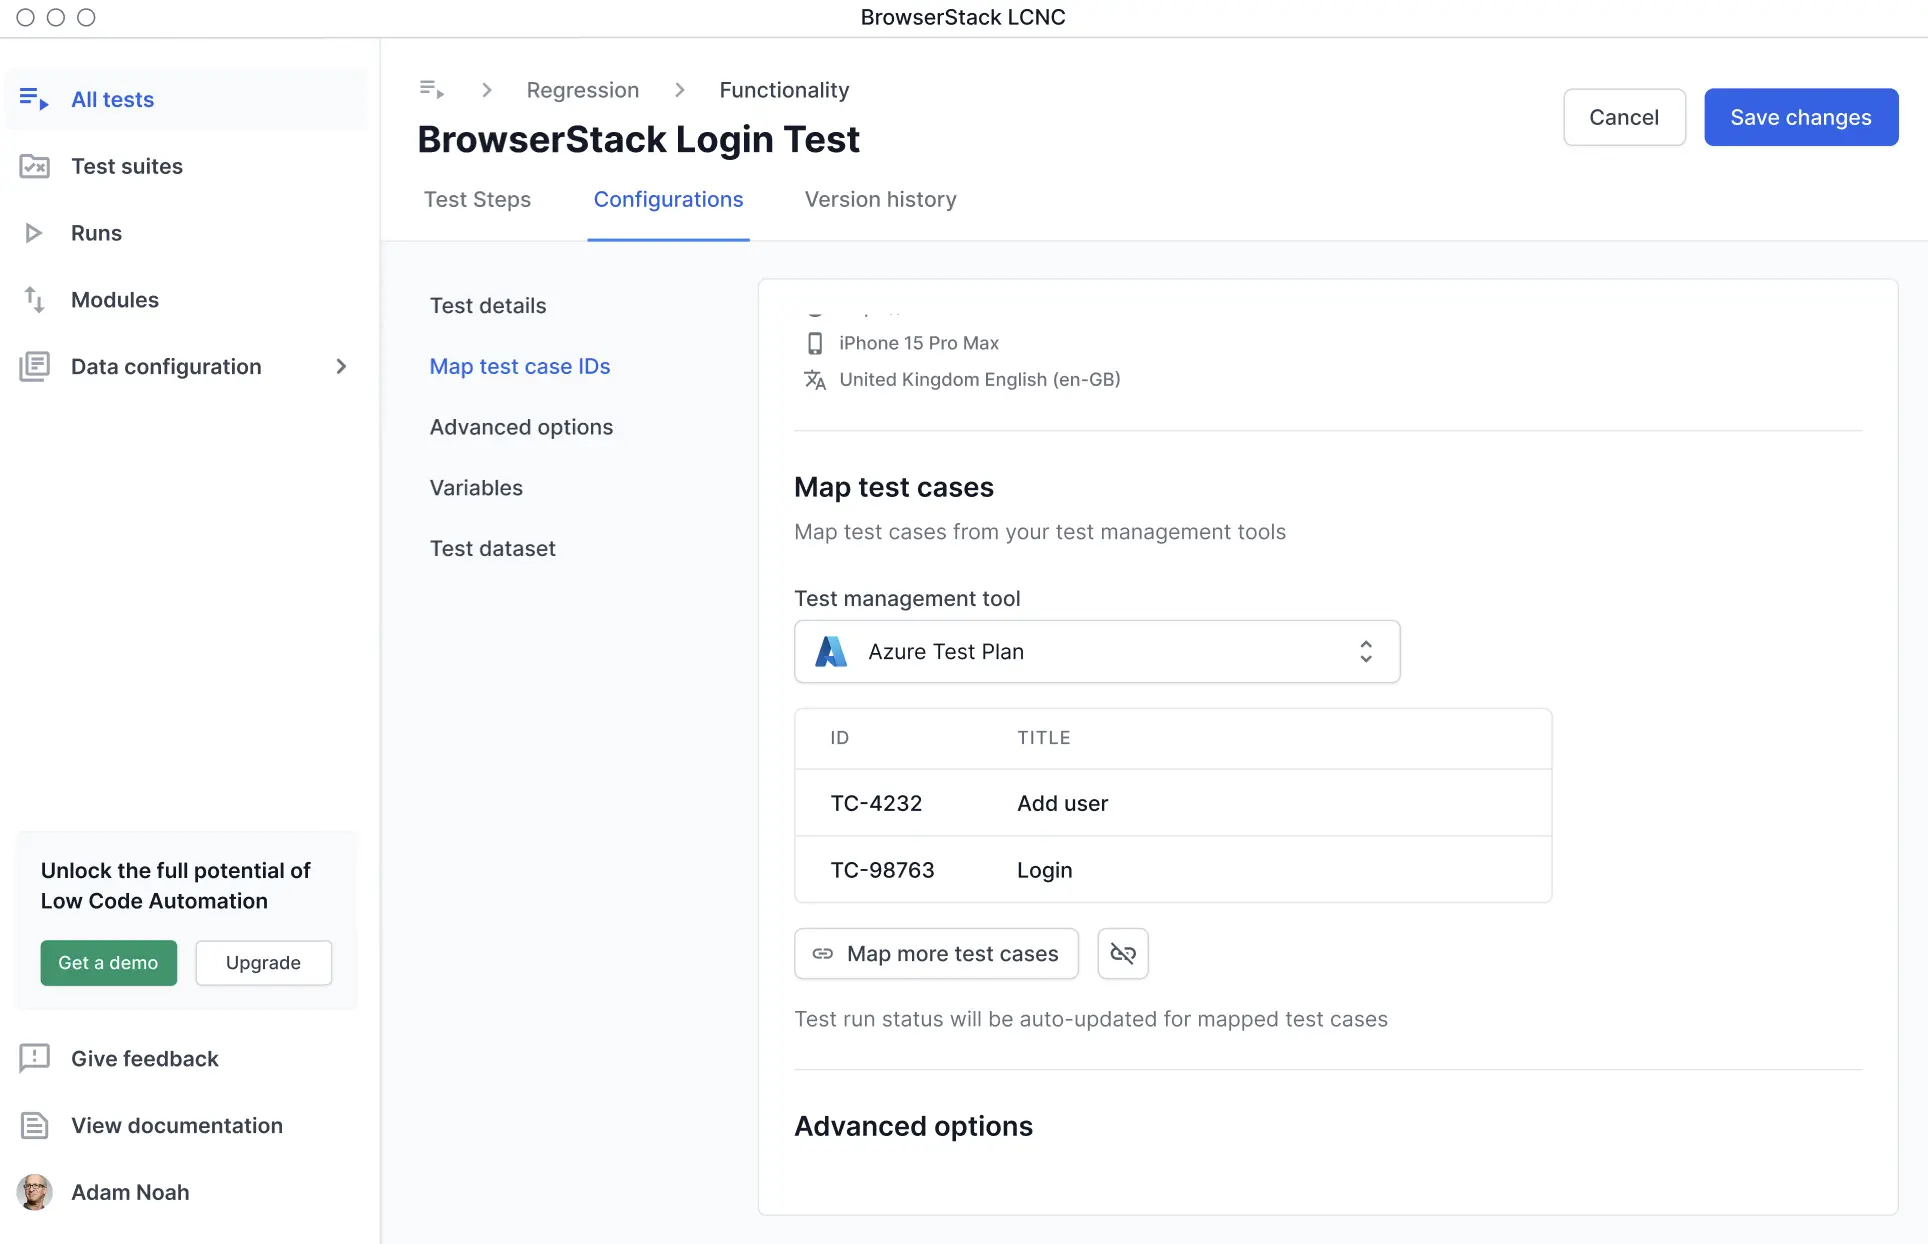Open the Test management tool dropdown
Viewport: 1928px width, 1244px height.
click(x=1096, y=651)
